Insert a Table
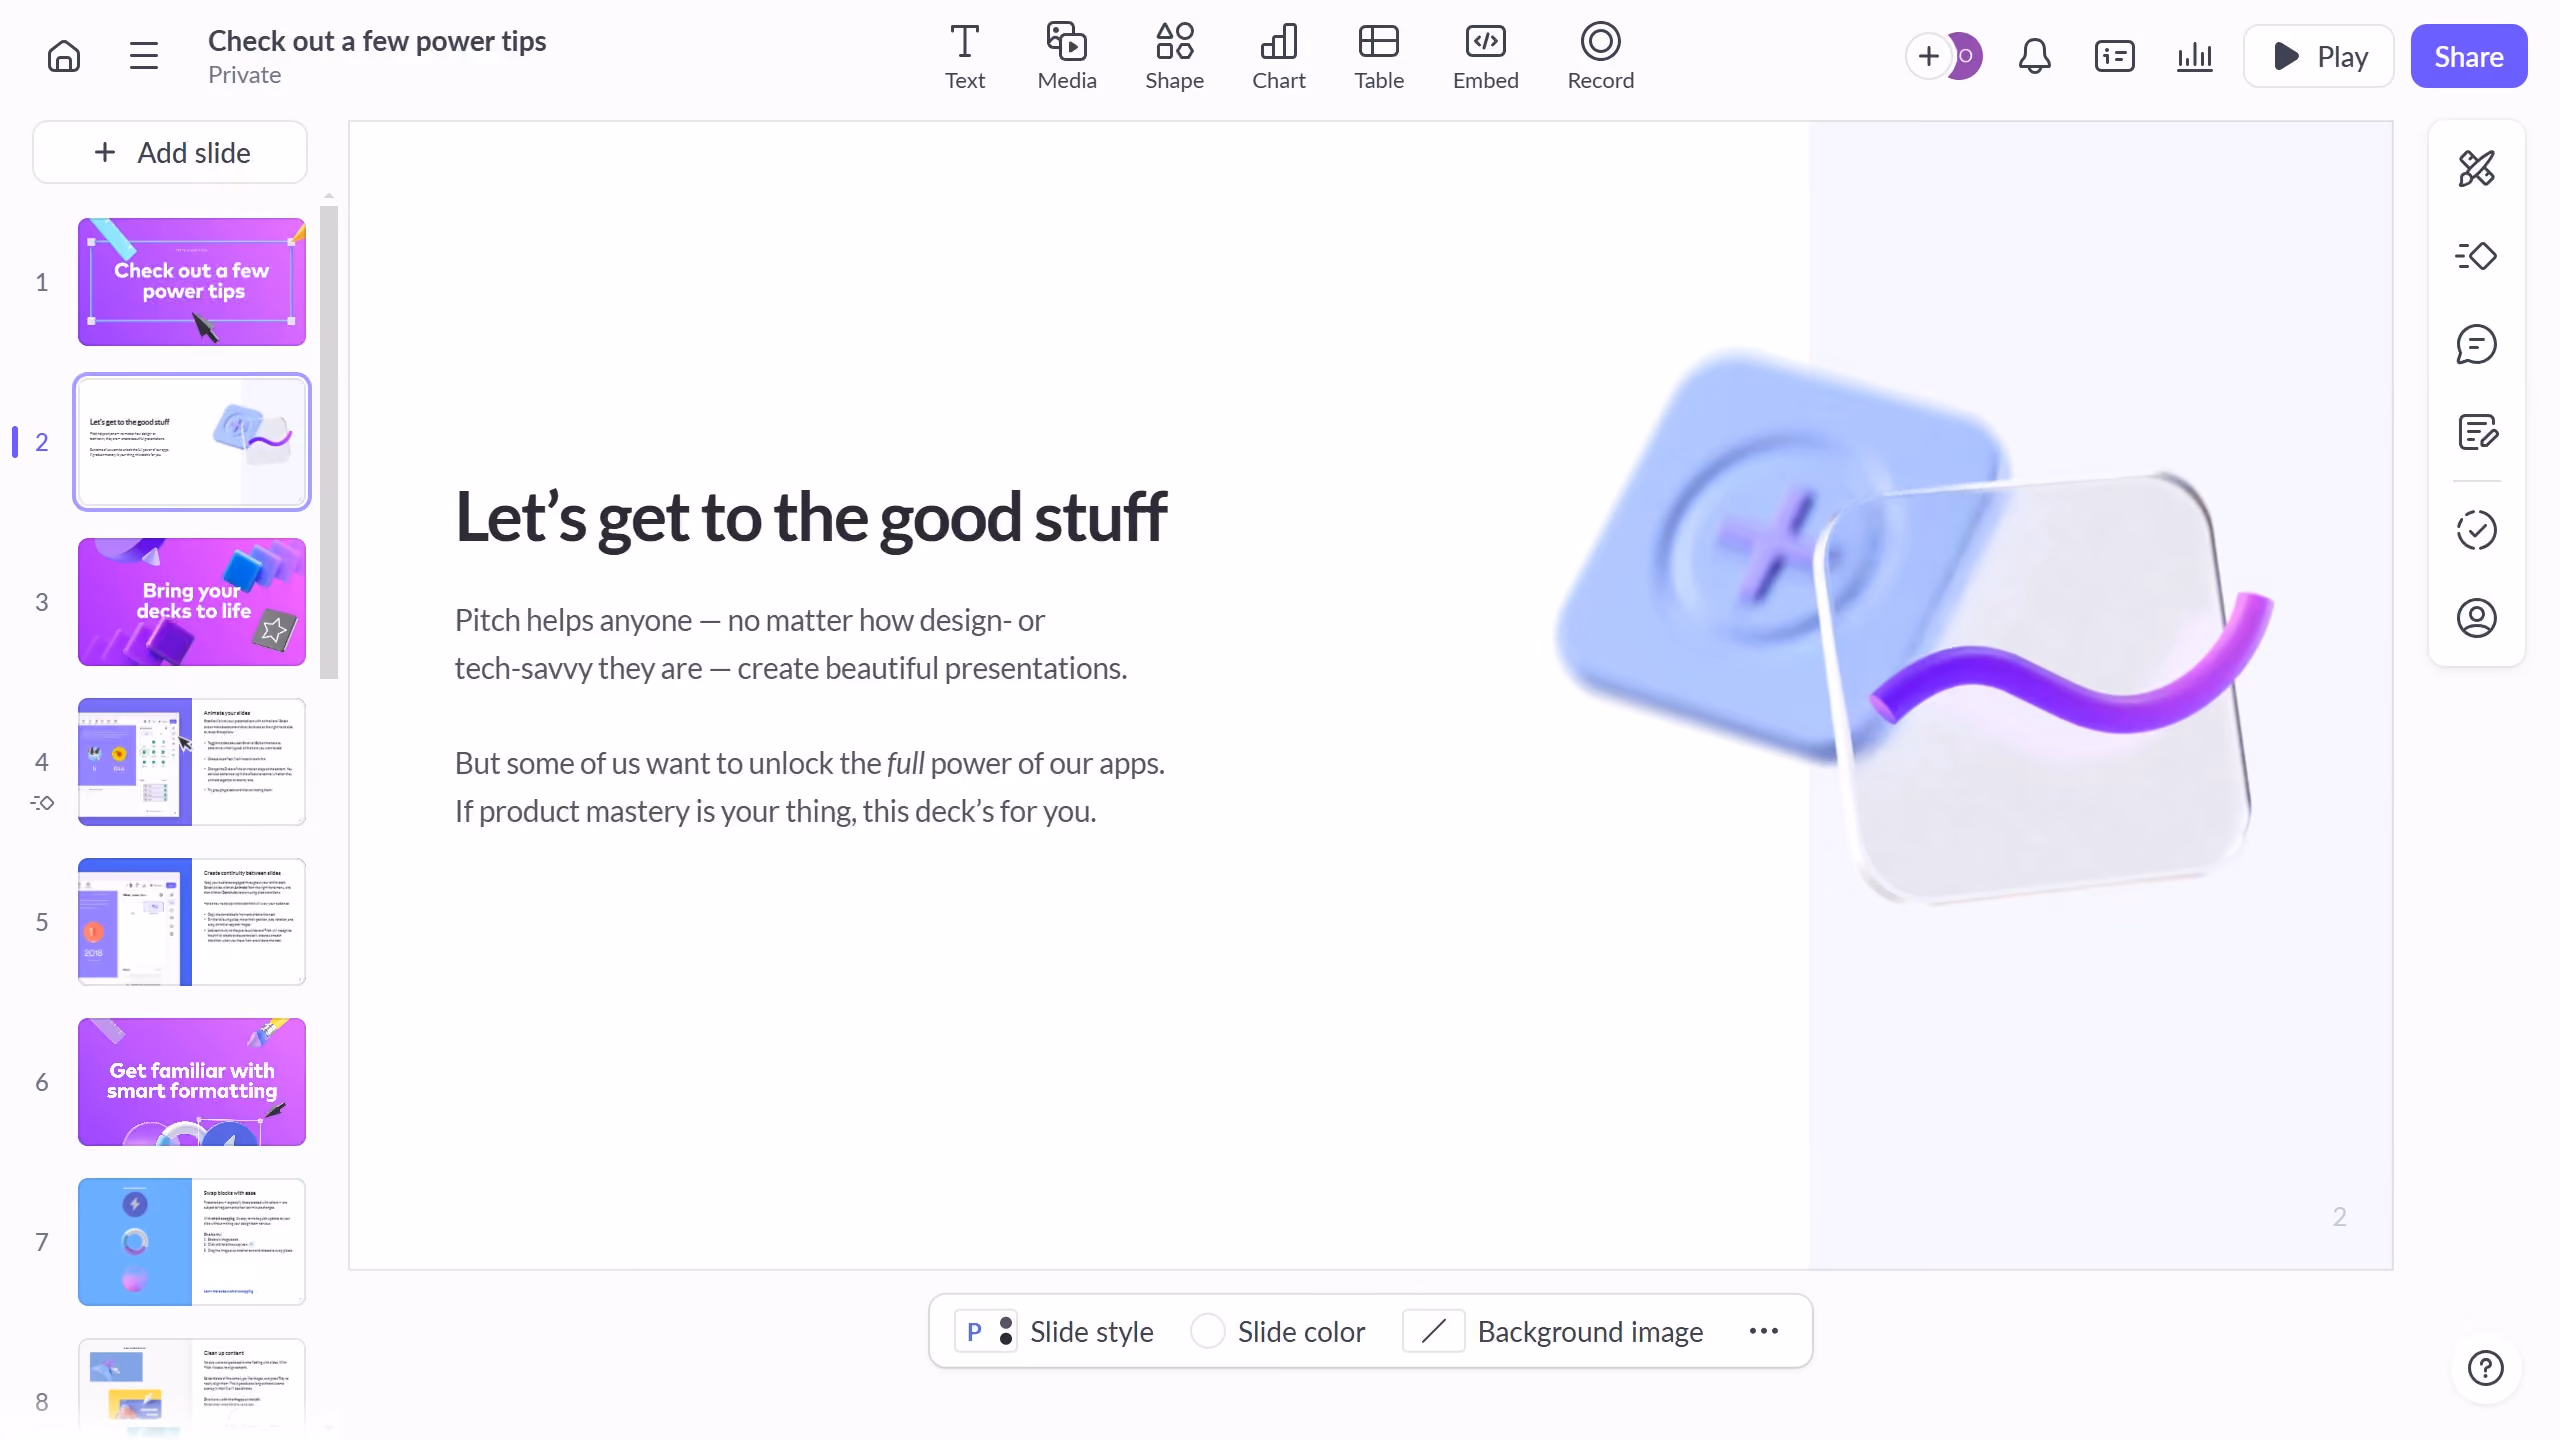 click(x=1379, y=56)
